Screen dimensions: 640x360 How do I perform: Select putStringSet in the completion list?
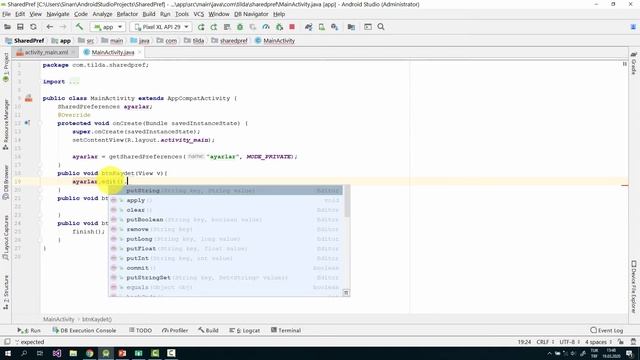[226, 278]
